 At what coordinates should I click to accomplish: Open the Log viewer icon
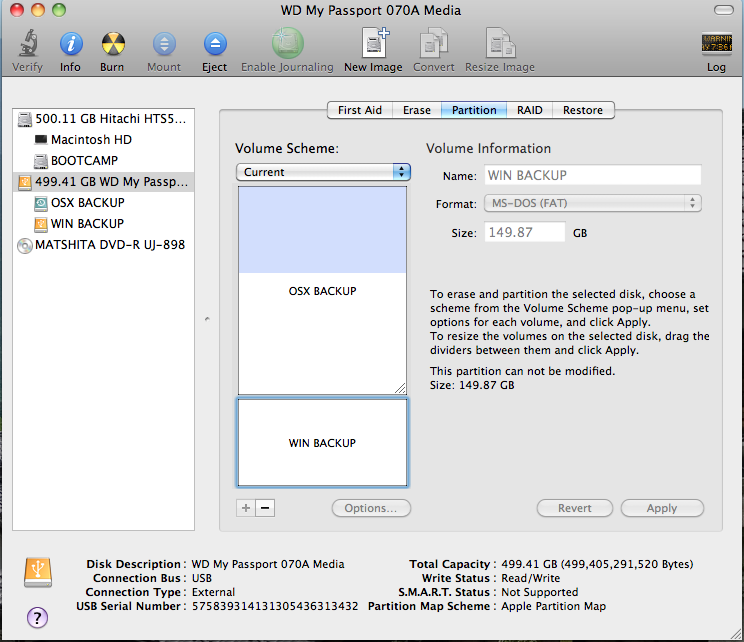[716, 43]
